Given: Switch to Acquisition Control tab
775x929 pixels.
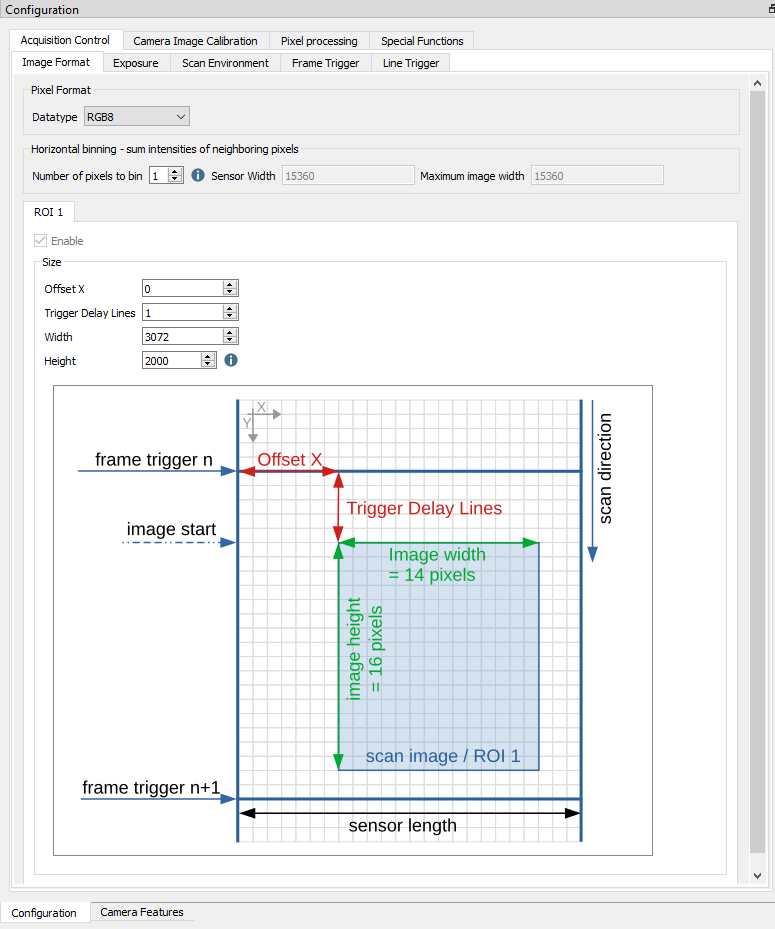Looking at the screenshot, I should click(65, 40).
